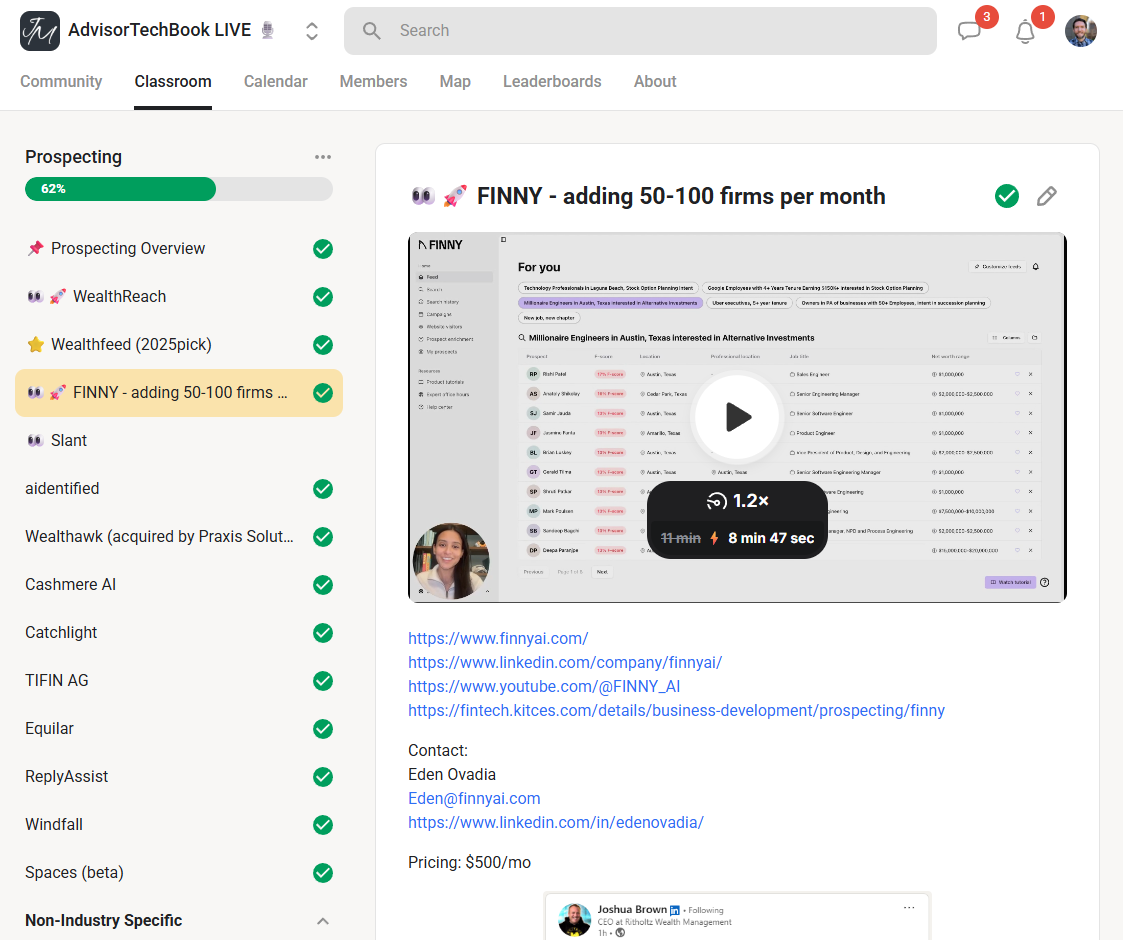The width and height of the screenshot is (1123, 940).
Task: Focus the Search input field
Action: pyautogui.click(x=640, y=31)
